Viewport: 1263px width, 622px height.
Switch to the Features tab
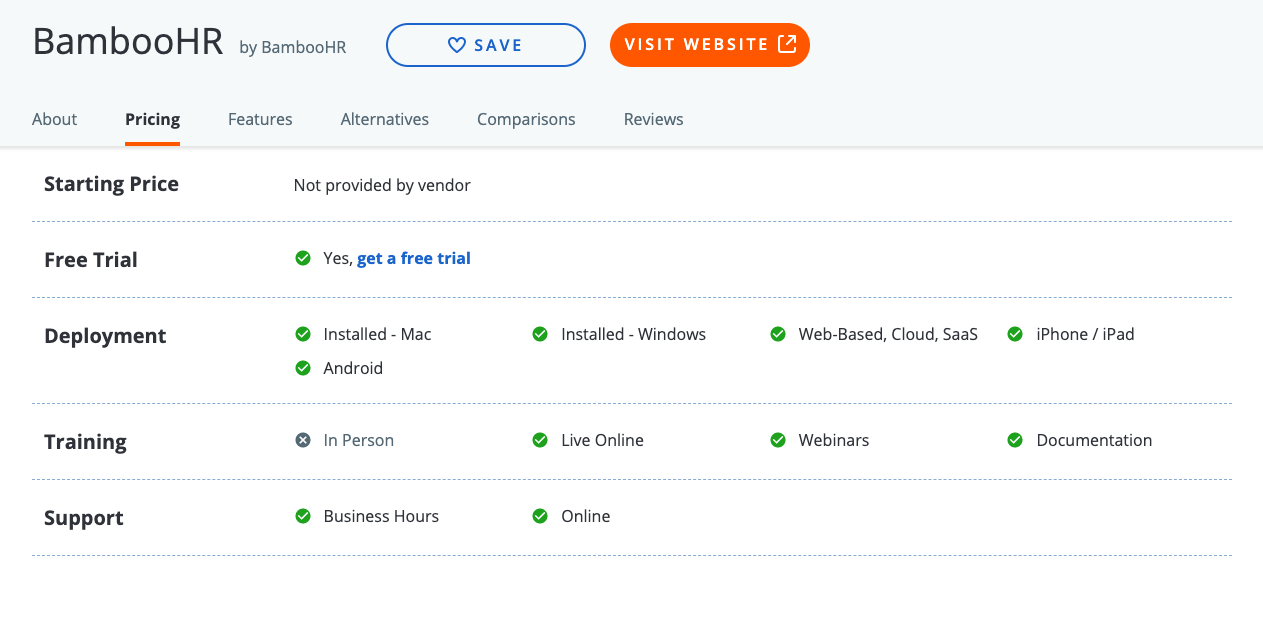coord(260,119)
